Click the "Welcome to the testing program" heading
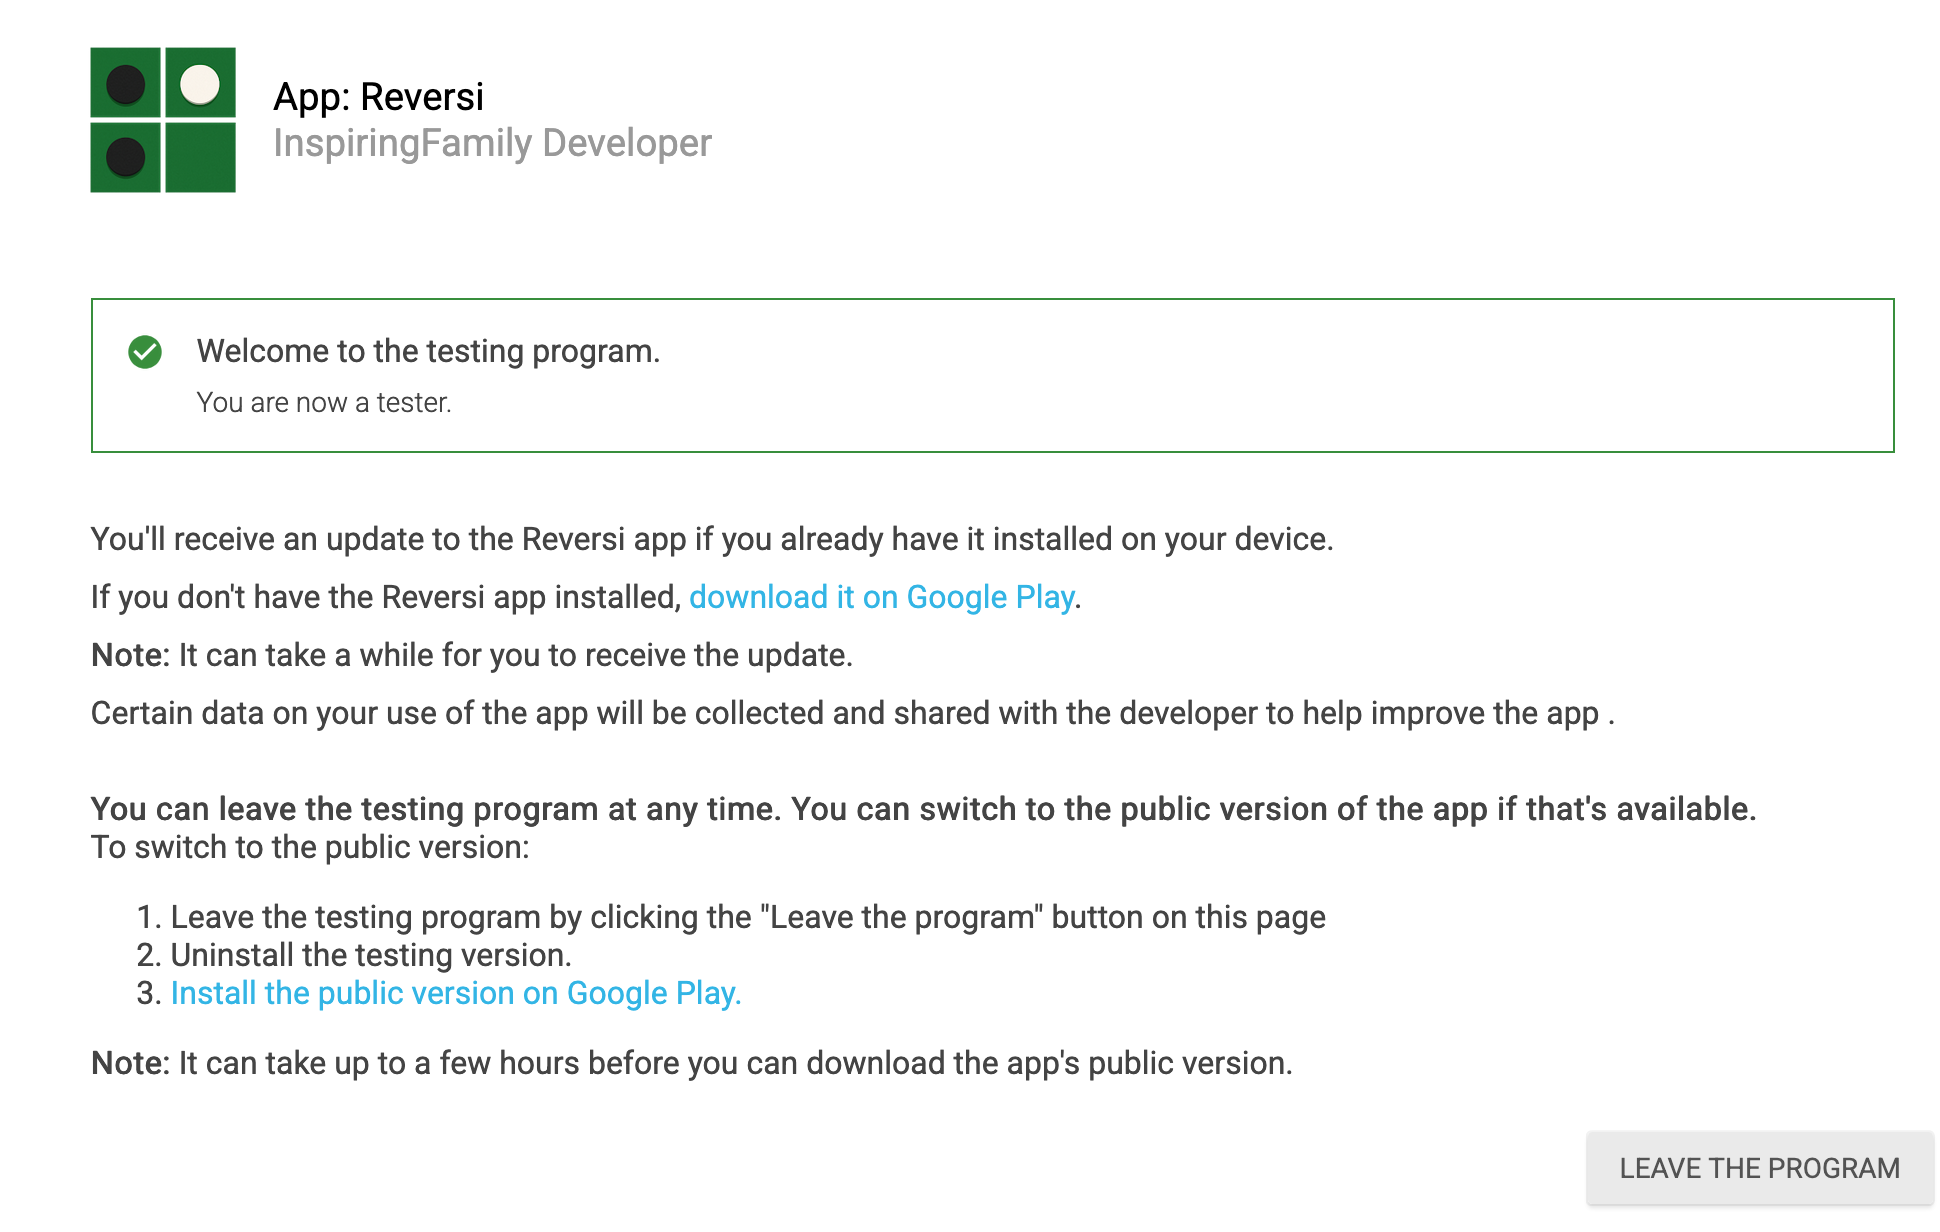 (x=430, y=352)
